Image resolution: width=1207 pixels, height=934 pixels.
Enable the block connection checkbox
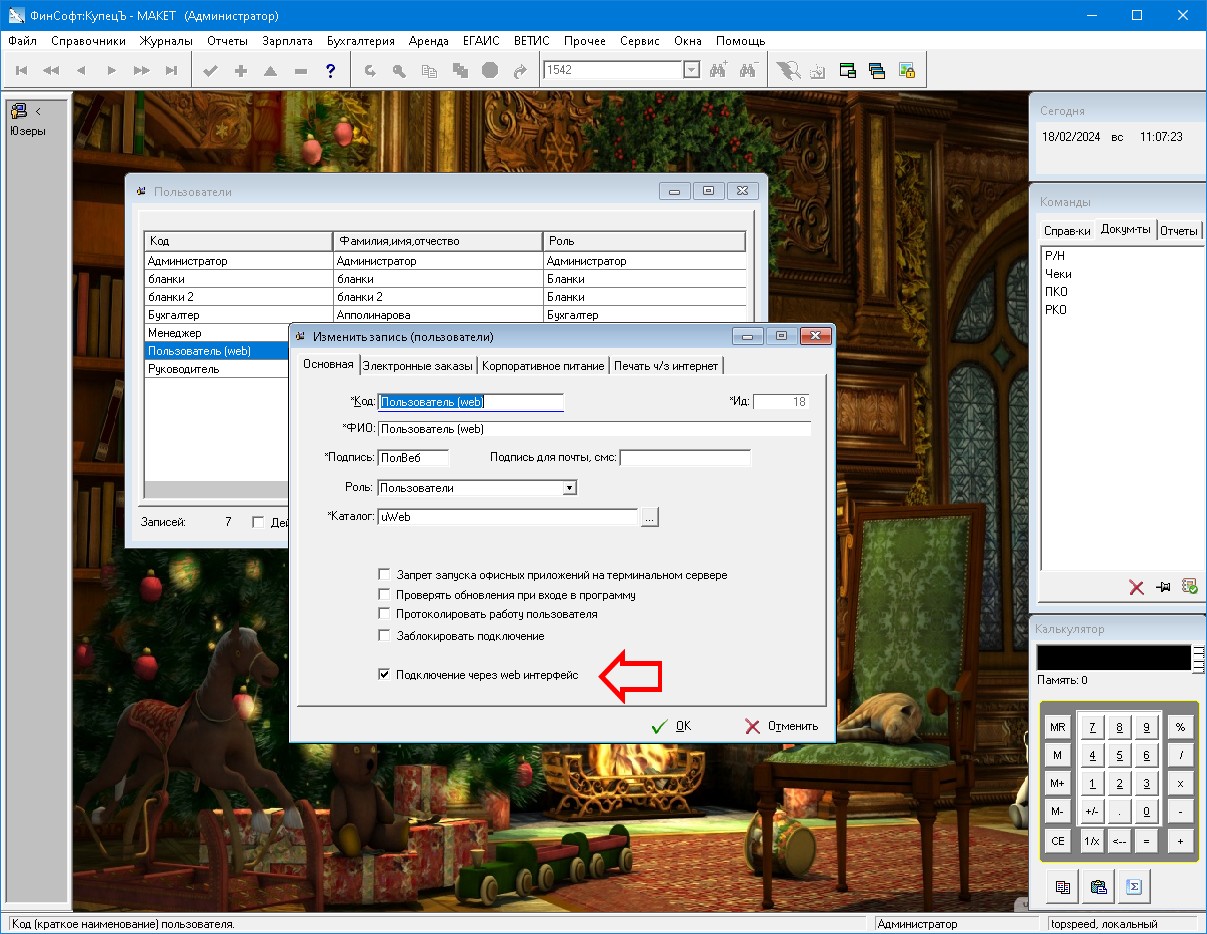pos(384,636)
